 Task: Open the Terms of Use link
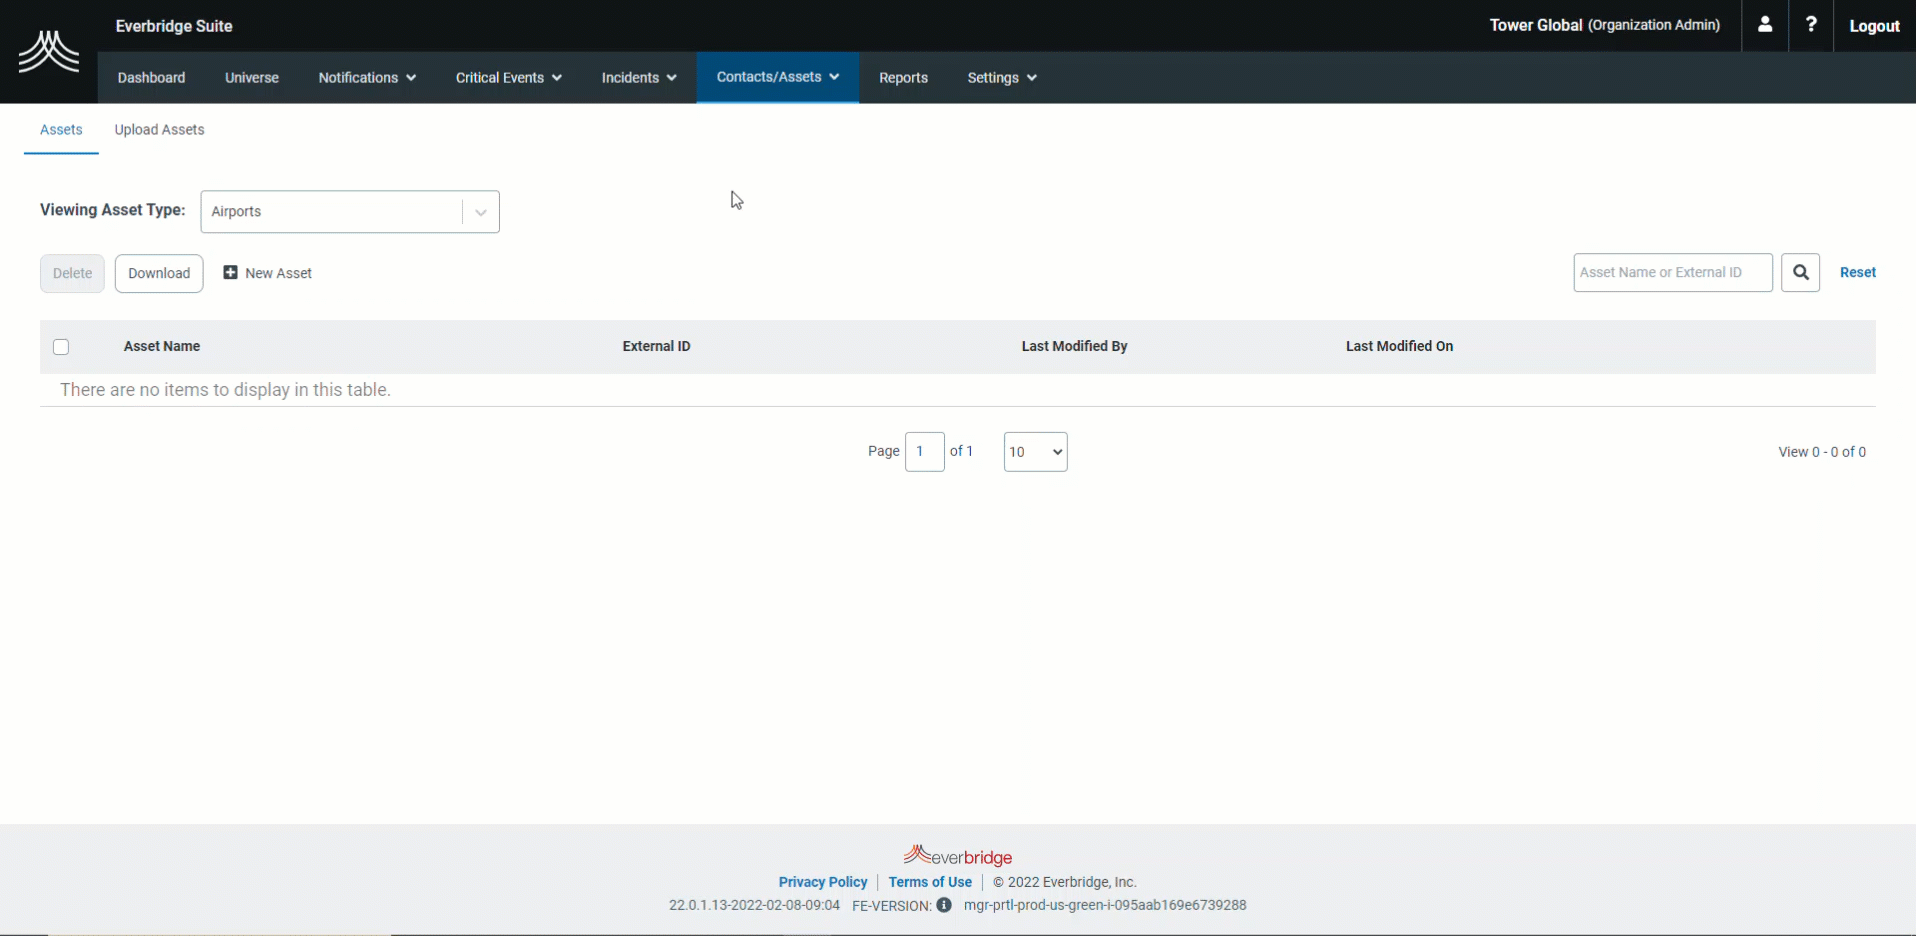(x=930, y=882)
